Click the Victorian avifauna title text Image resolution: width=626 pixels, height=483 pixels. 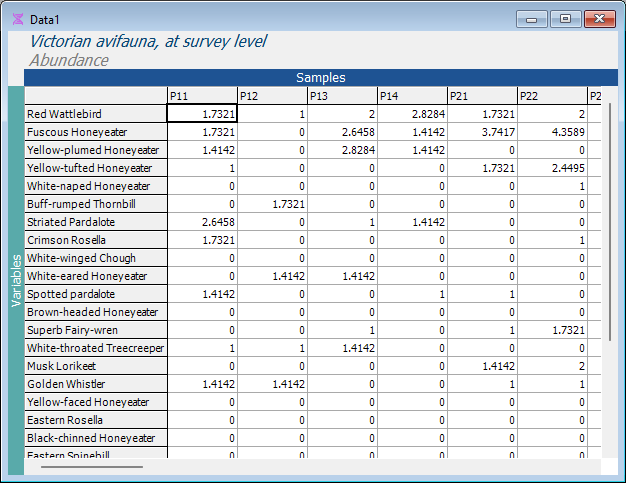pos(148,41)
